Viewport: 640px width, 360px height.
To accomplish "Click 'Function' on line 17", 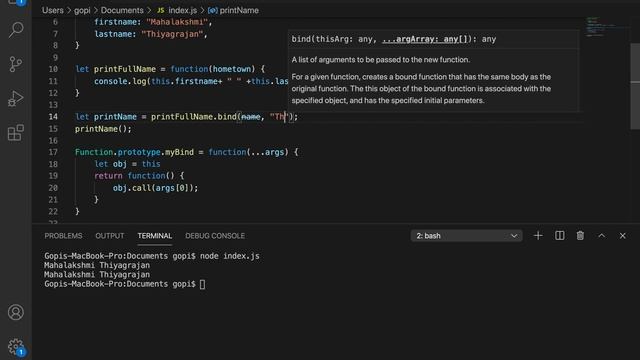I will click(x=94, y=152).
